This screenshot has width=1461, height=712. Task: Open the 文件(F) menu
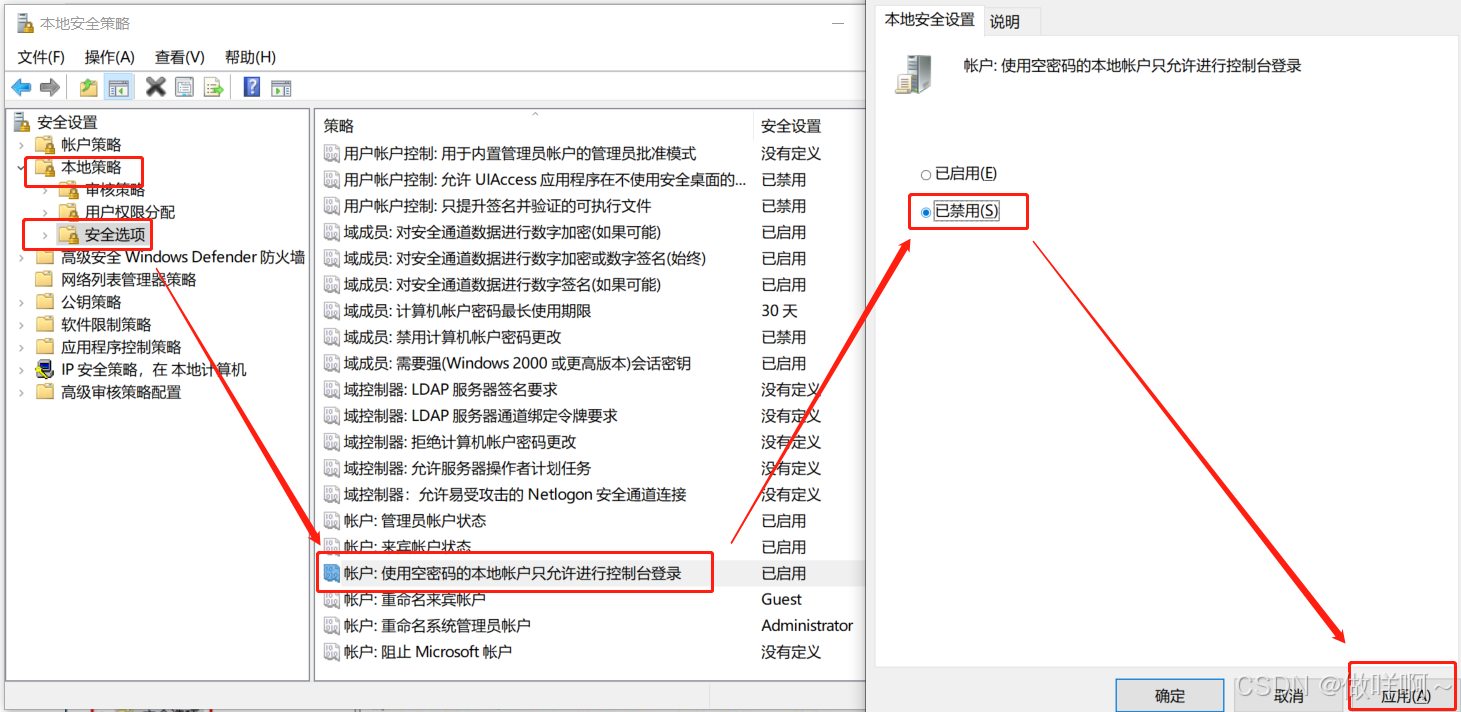click(41, 57)
